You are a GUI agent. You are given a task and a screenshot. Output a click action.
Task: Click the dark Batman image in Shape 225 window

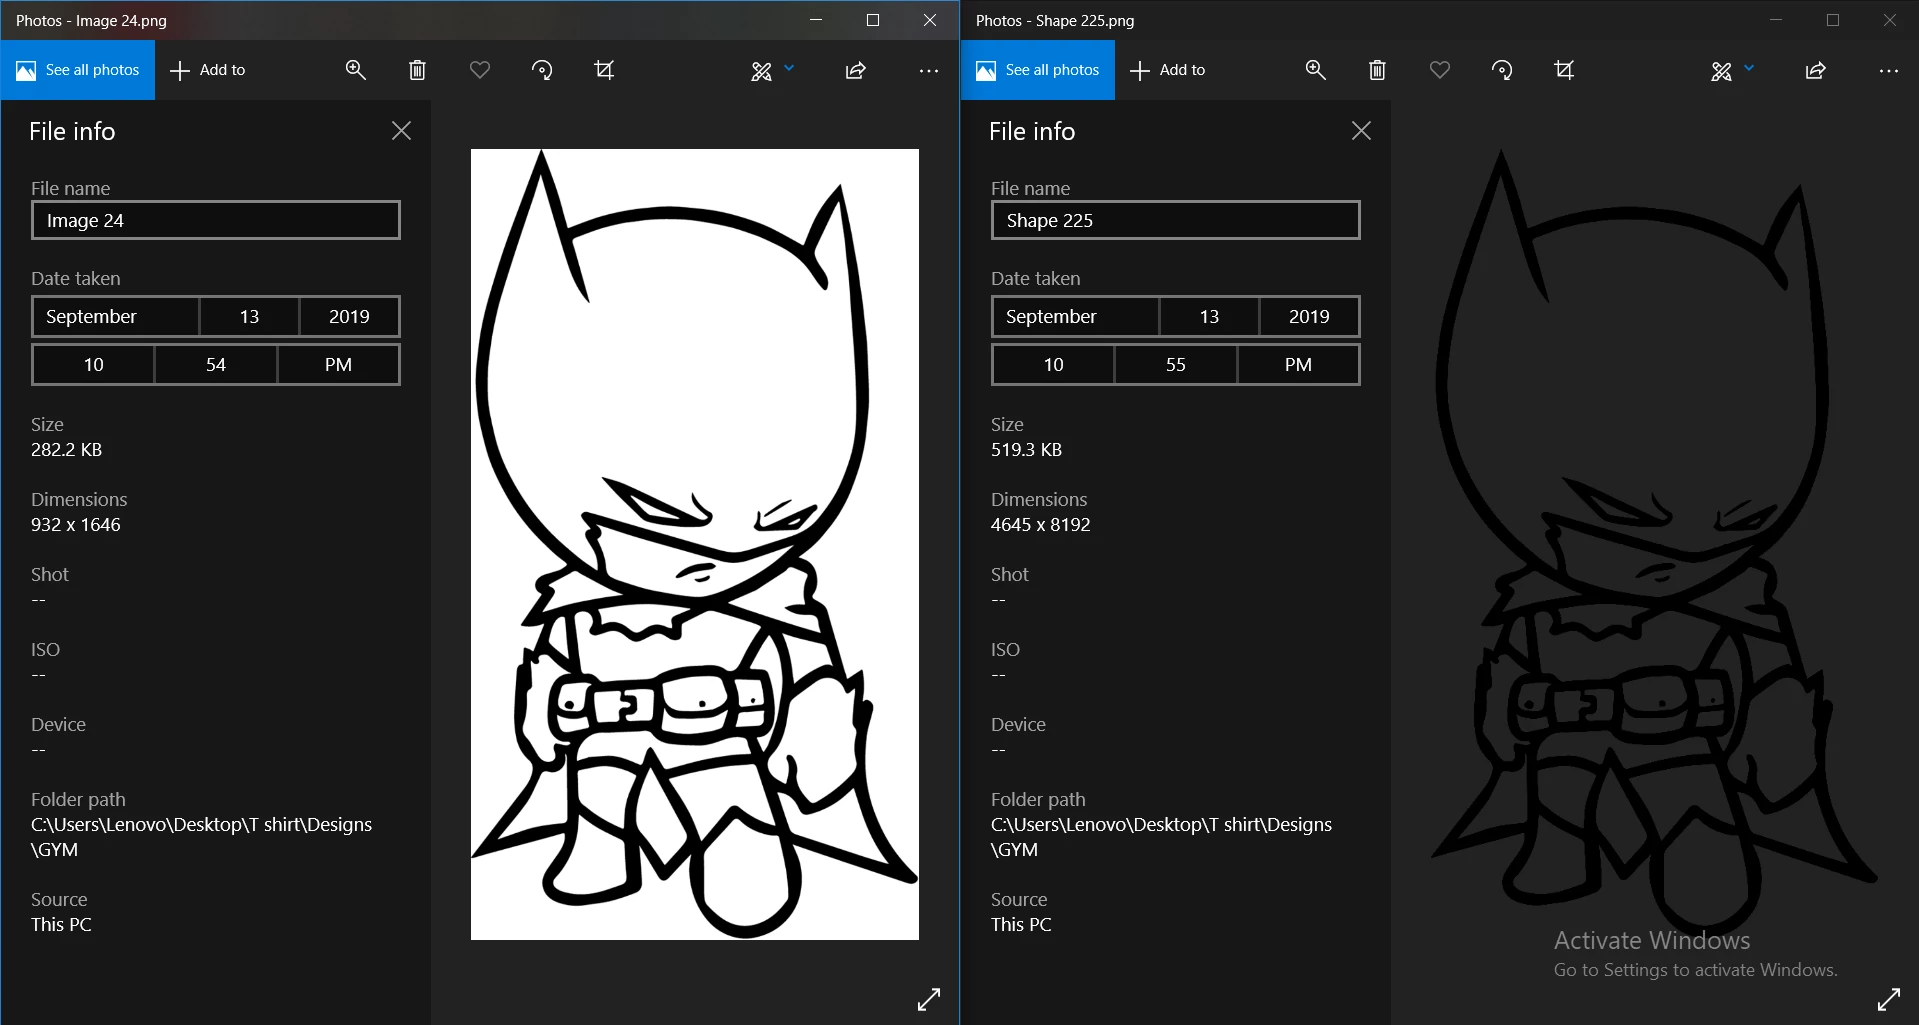point(1655,544)
